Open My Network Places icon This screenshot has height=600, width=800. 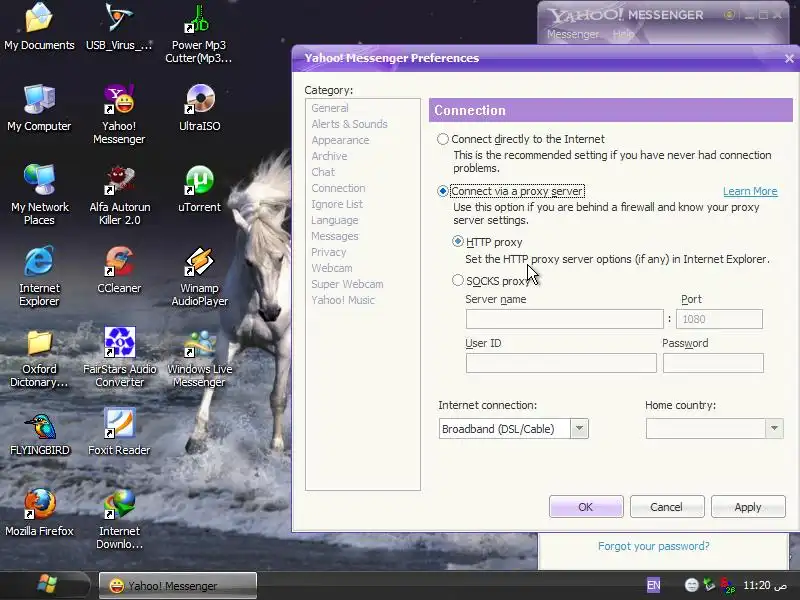click(39, 195)
